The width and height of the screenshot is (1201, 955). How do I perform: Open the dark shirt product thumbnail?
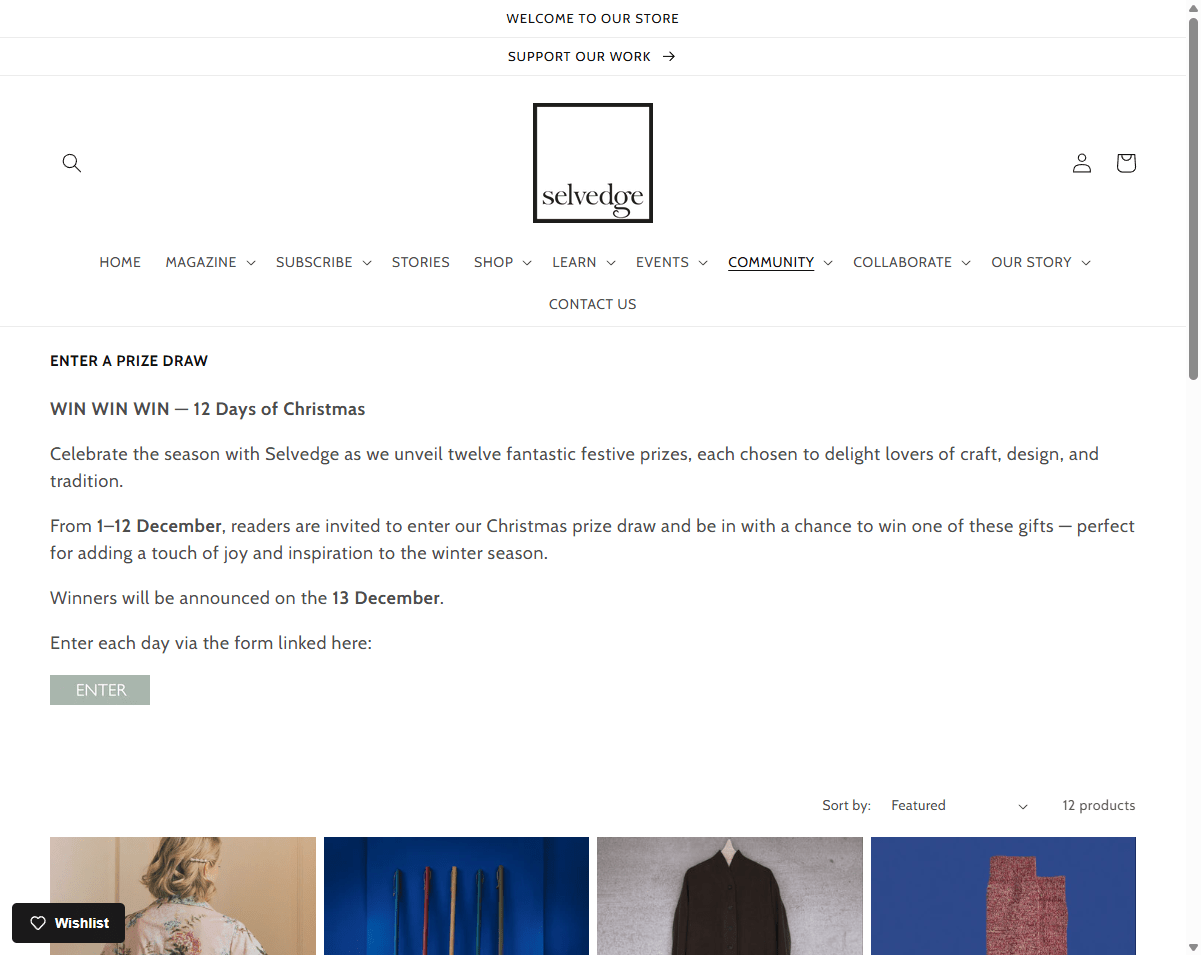click(x=730, y=896)
